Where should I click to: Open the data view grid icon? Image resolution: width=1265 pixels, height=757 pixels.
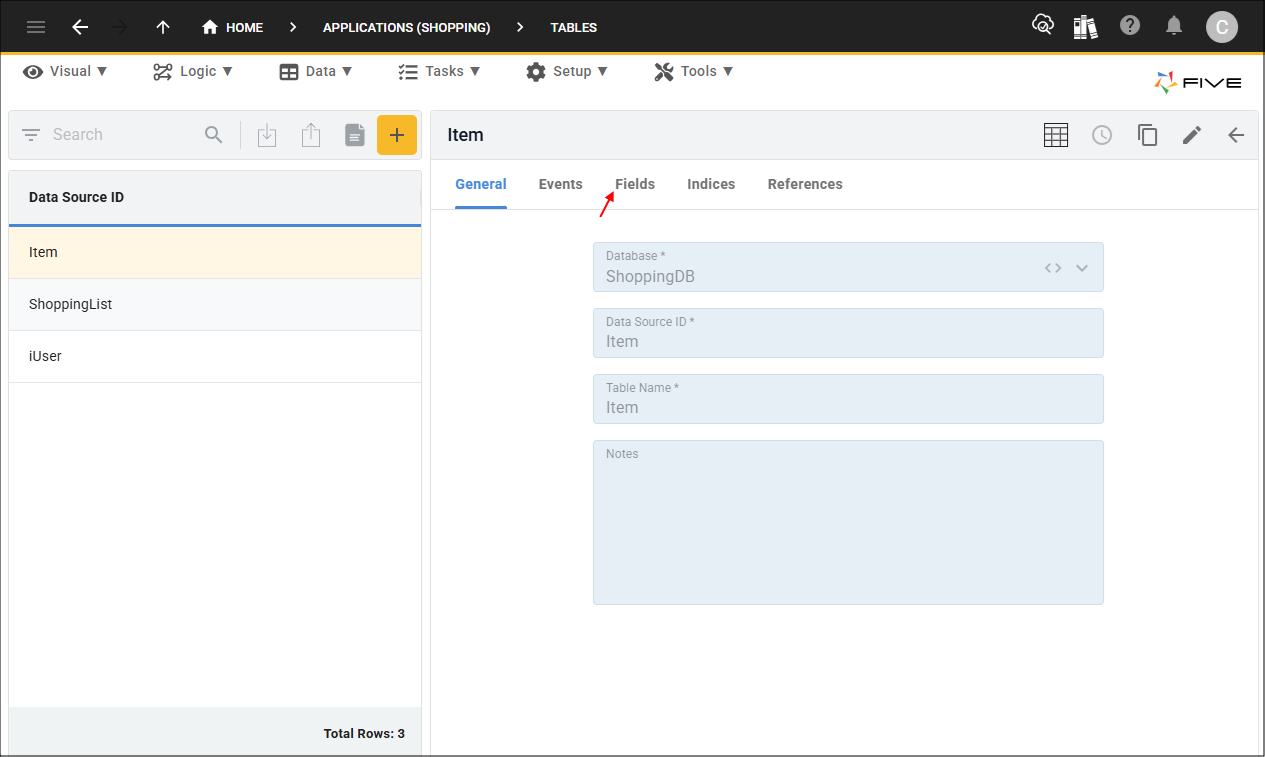tap(1056, 135)
